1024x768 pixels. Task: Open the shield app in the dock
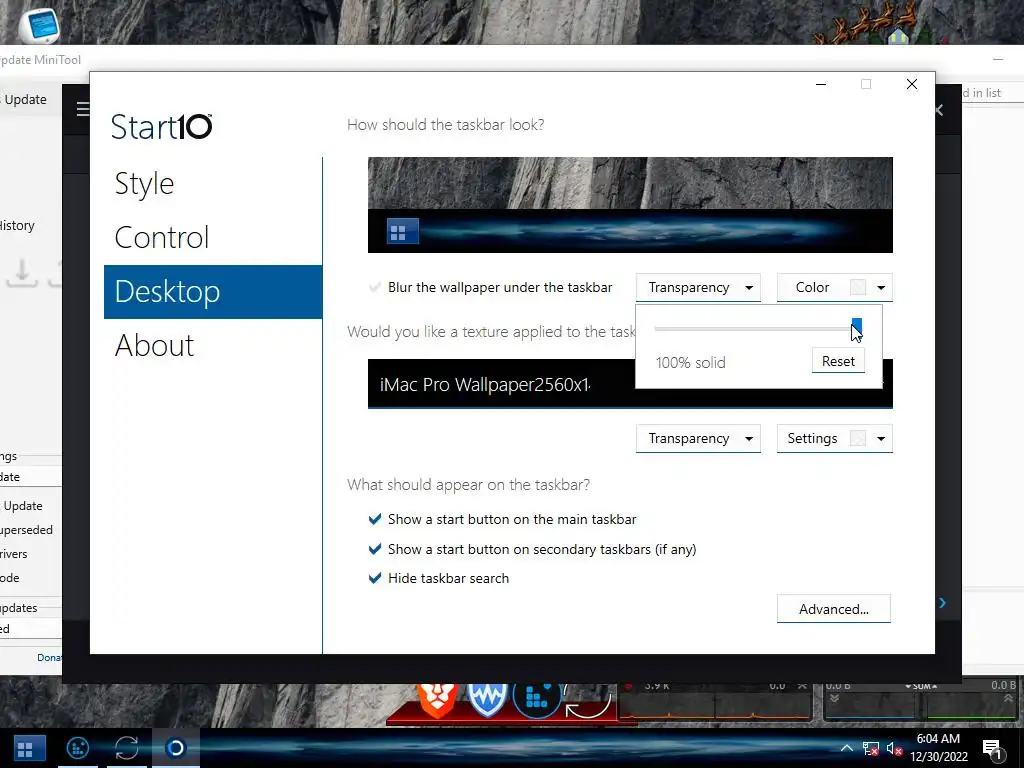point(487,700)
